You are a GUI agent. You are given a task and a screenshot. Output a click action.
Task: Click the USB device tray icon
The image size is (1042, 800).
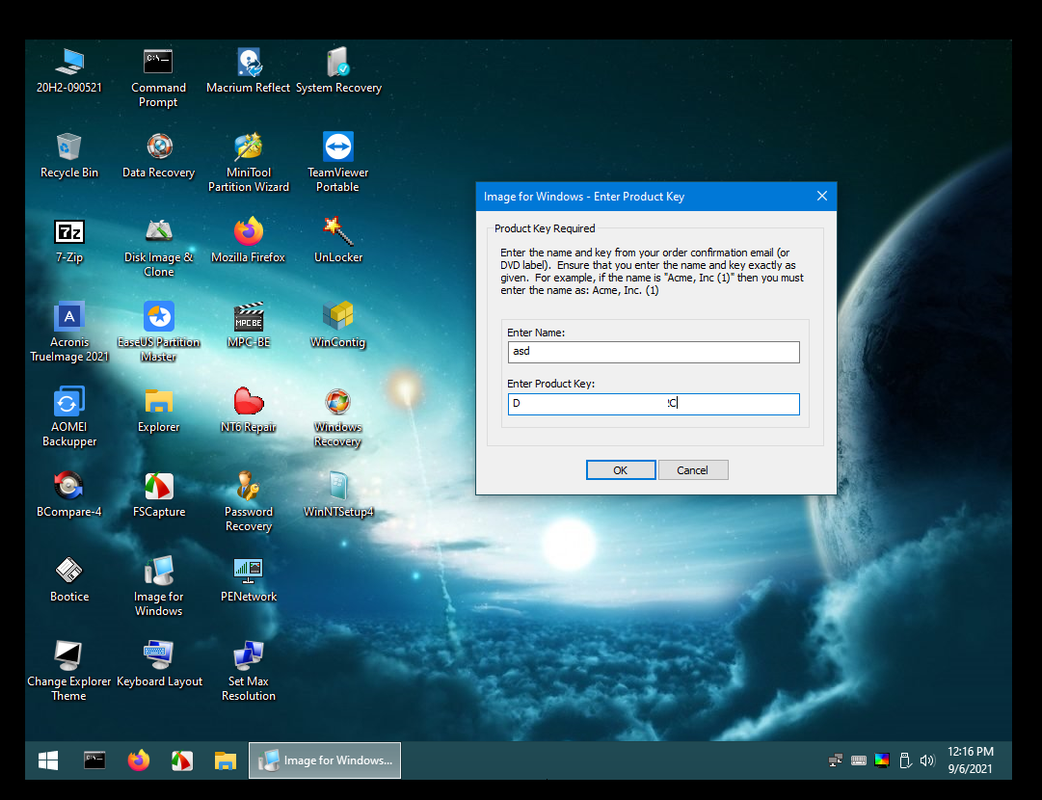(904, 760)
